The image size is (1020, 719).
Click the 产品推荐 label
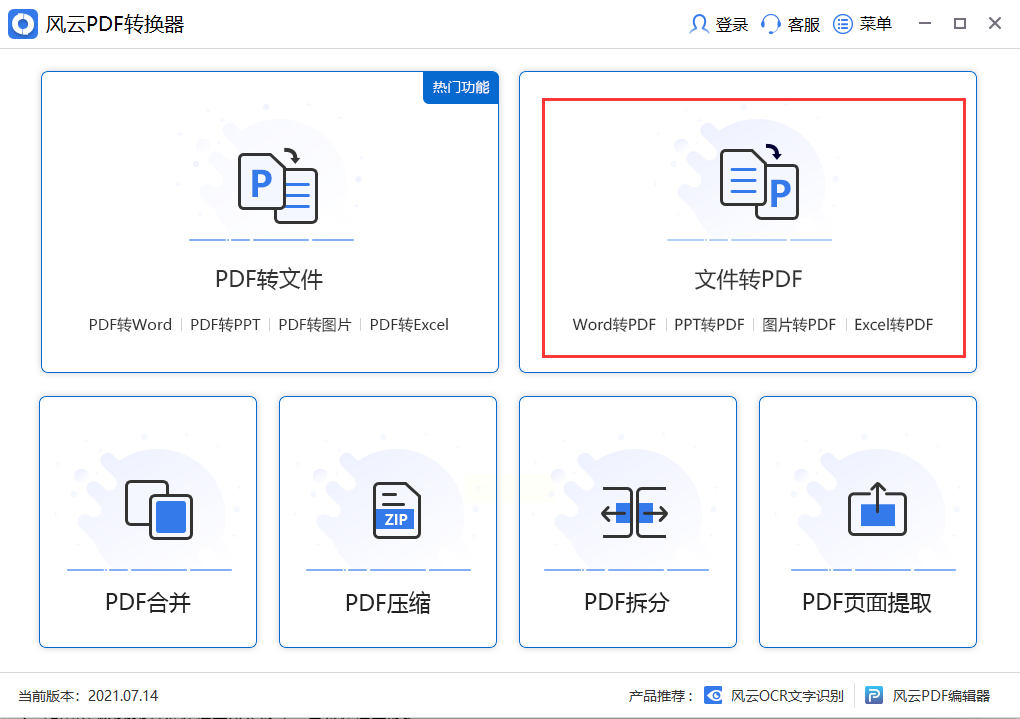pyautogui.click(x=661, y=696)
